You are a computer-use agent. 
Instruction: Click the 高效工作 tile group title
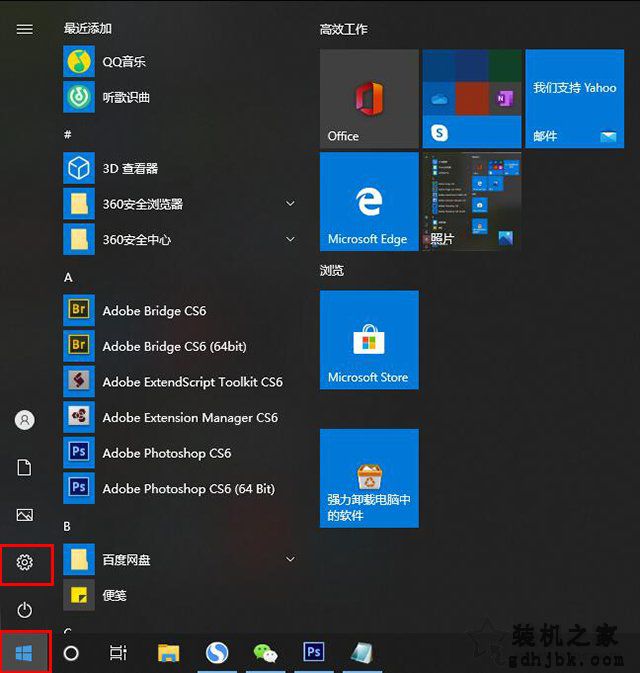pos(343,30)
